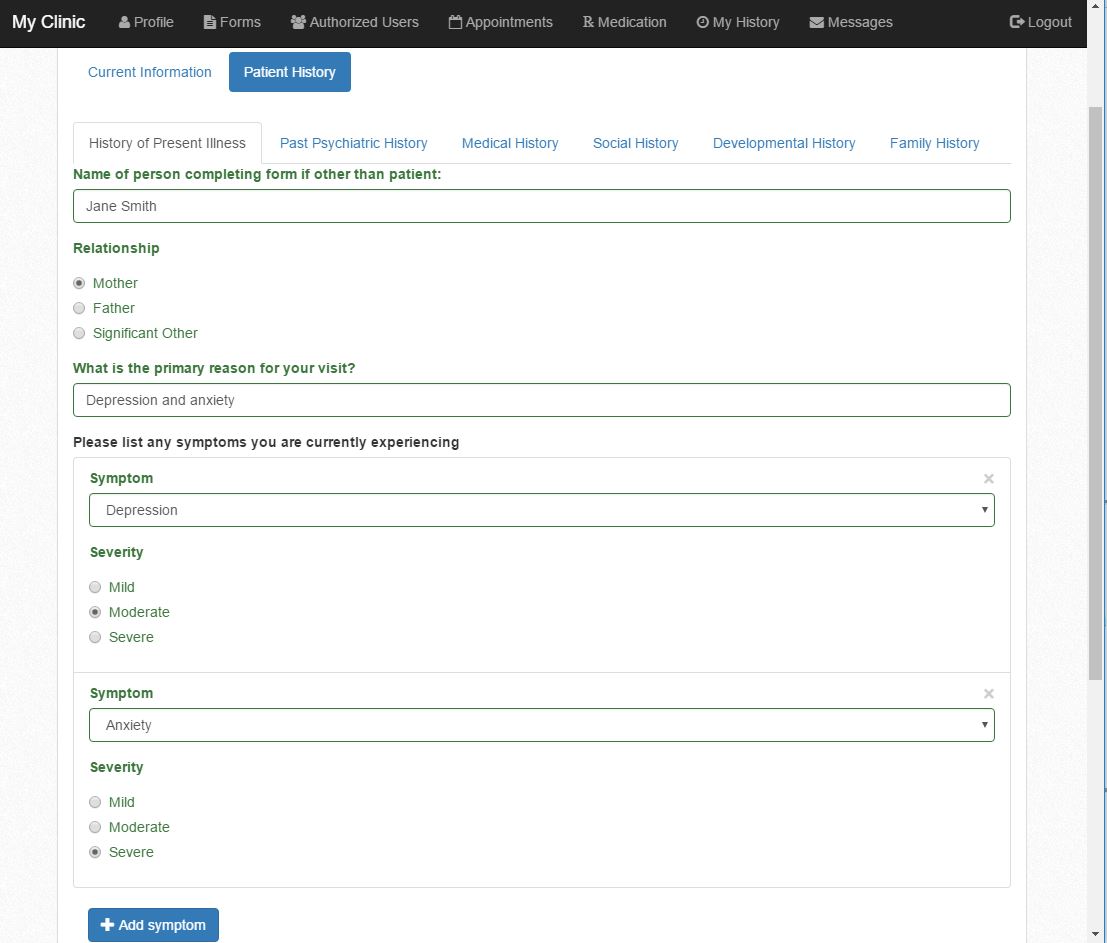
Task: Remove the Anxiety symptom with the X
Action: tap(988, 693)
